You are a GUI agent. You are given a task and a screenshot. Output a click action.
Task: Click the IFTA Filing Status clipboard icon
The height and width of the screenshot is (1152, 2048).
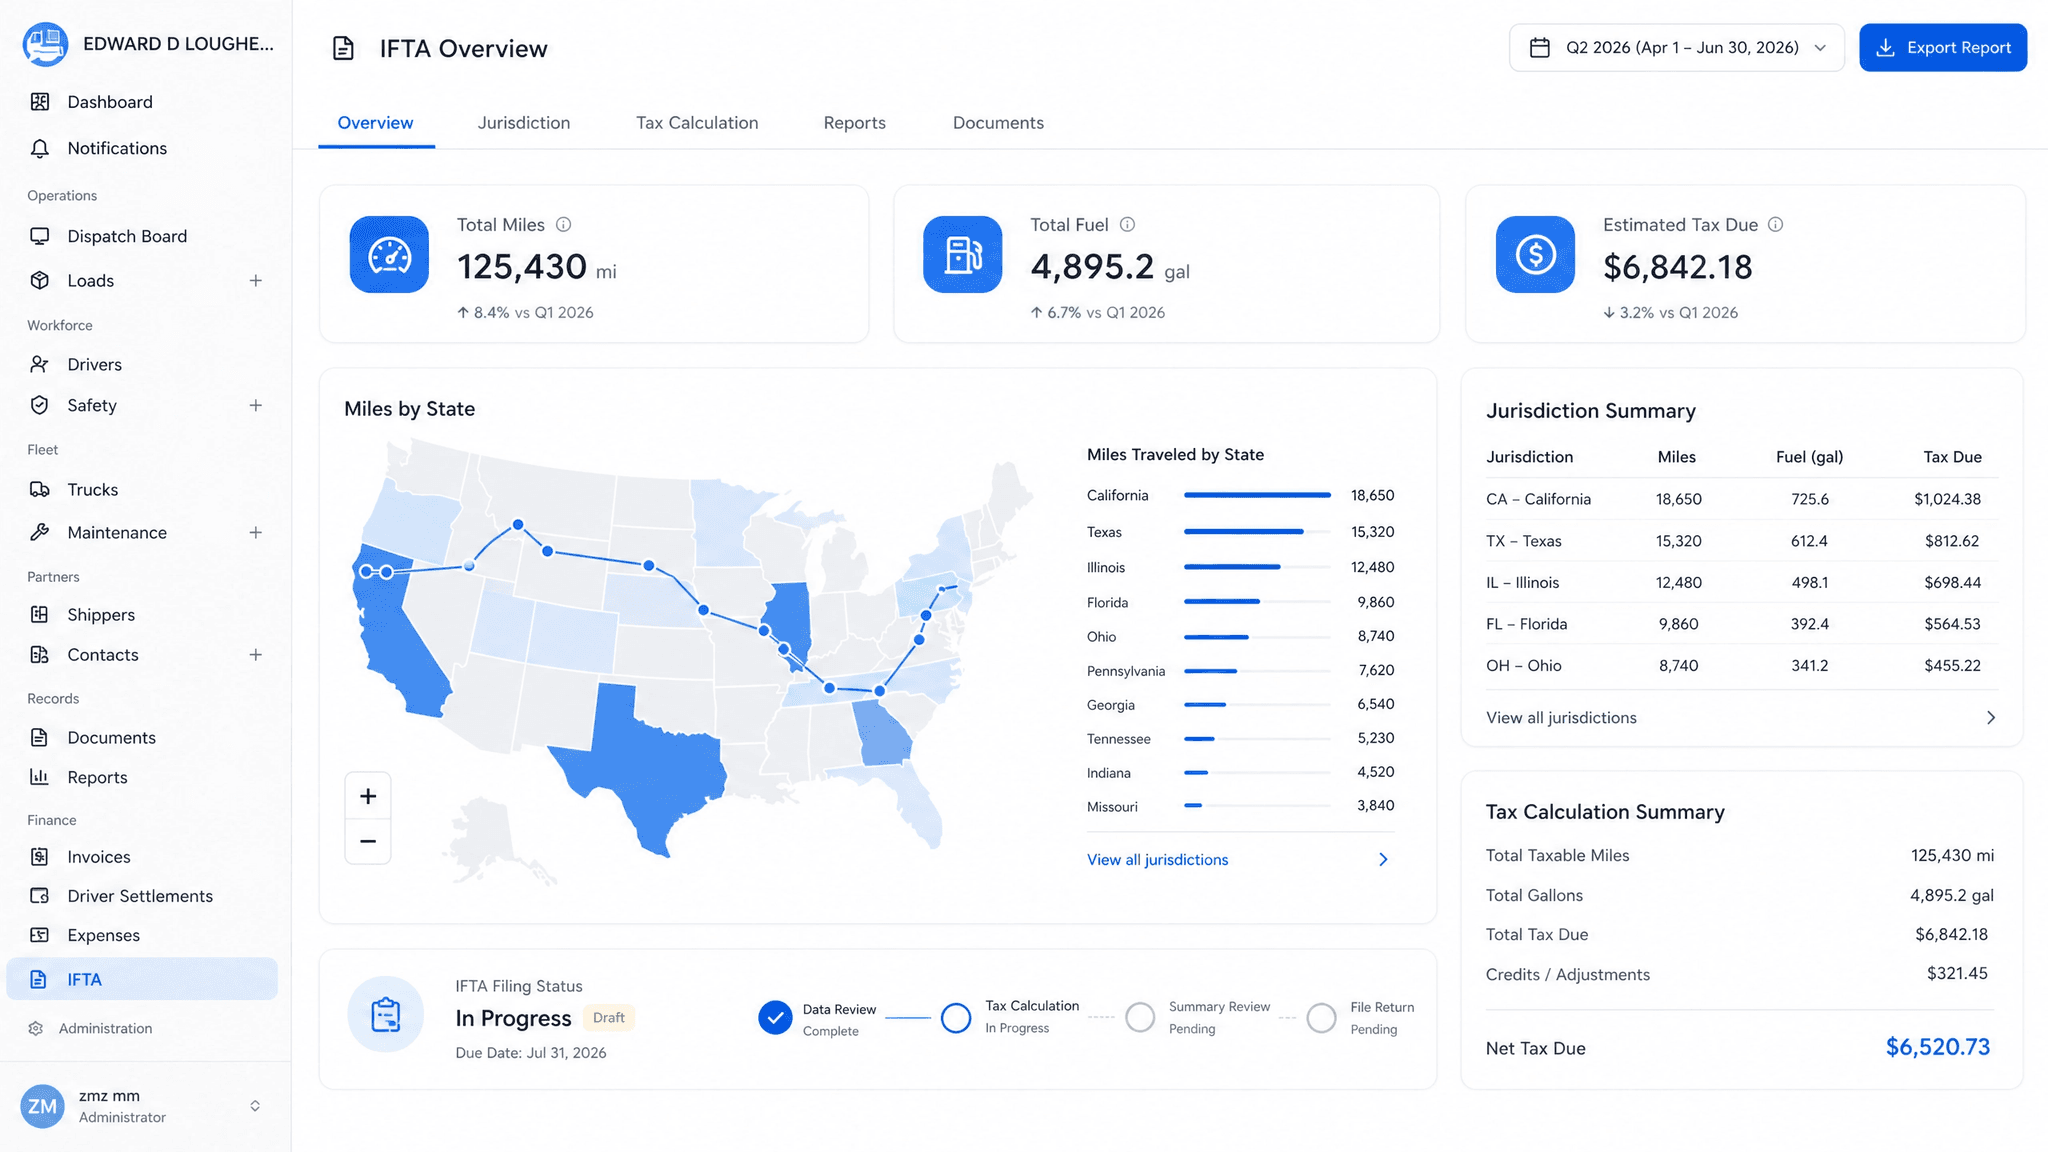386,1014
